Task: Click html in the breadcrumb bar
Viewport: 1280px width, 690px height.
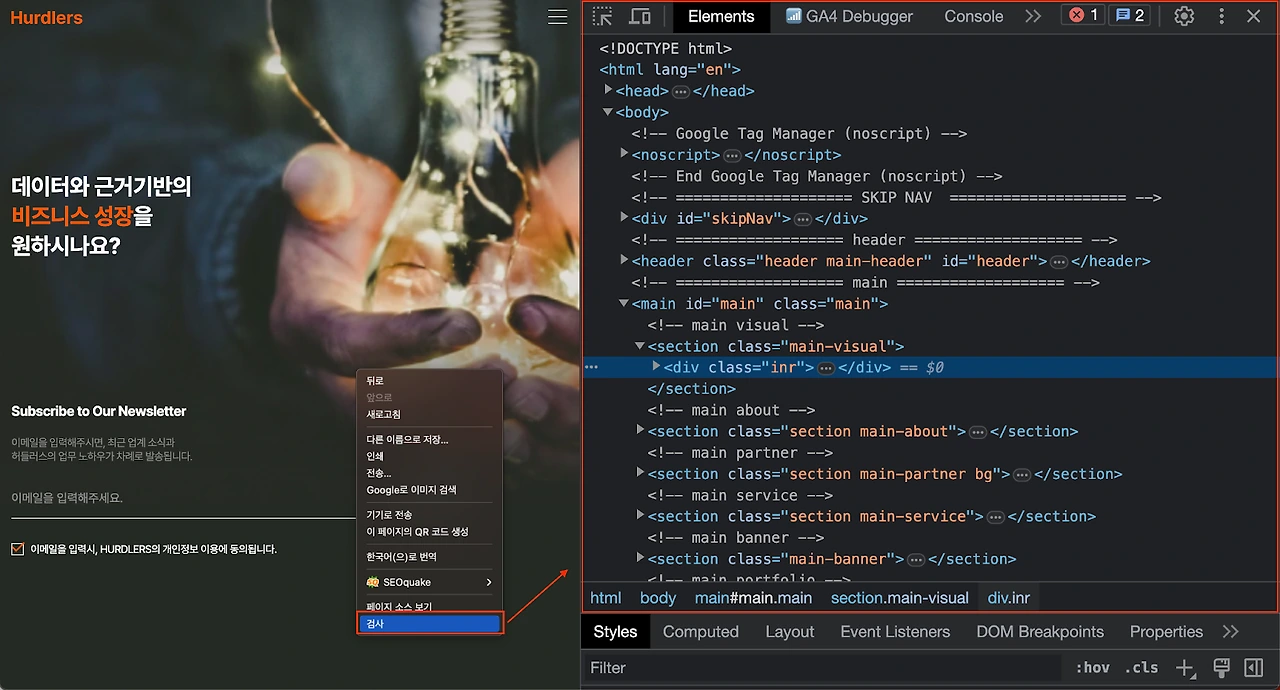Action: [x=605, y=598]
